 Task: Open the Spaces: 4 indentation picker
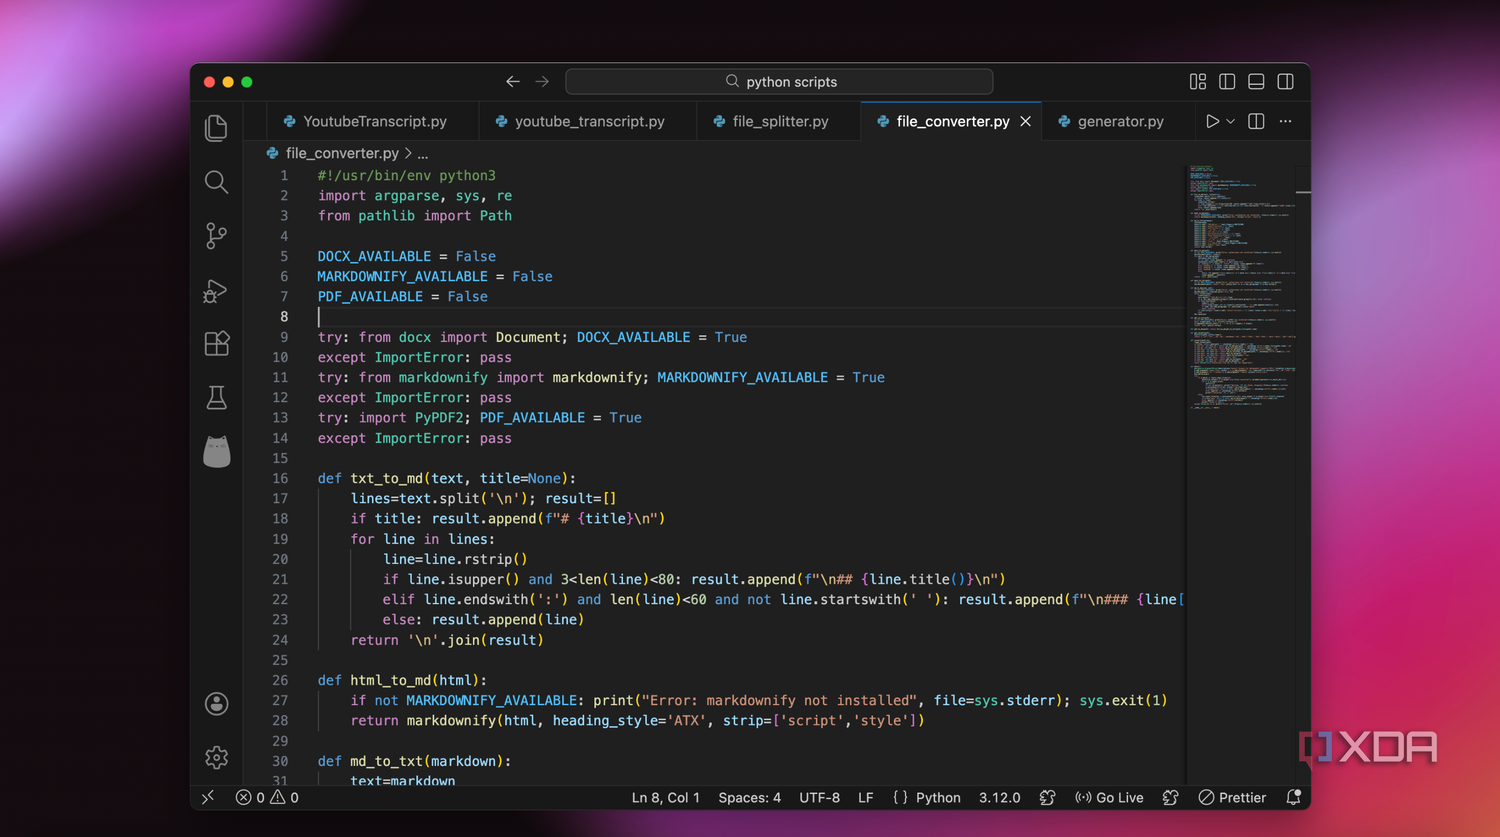[x=749, y=797]
